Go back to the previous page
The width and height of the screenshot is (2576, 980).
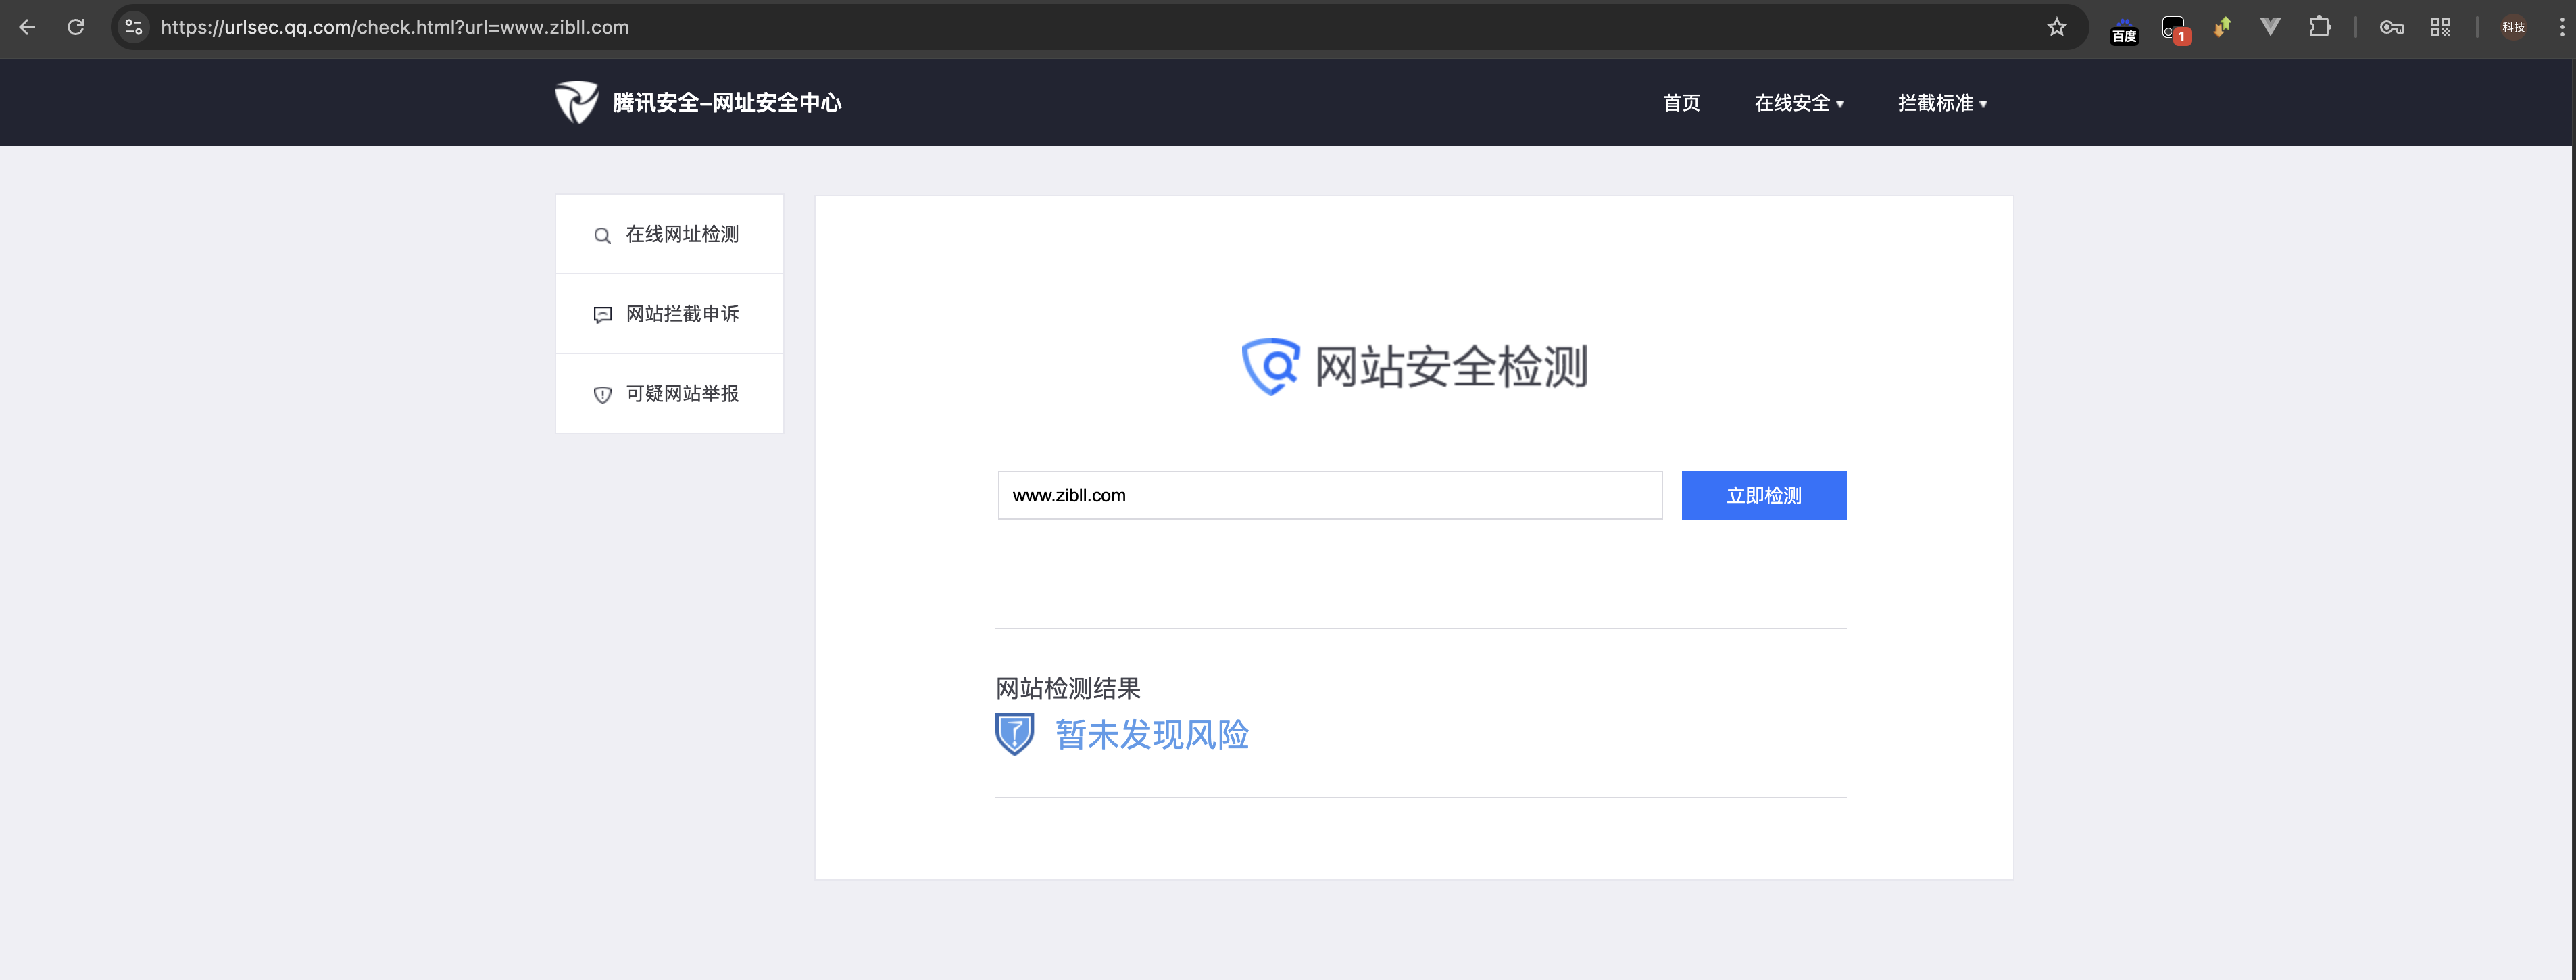27,27
